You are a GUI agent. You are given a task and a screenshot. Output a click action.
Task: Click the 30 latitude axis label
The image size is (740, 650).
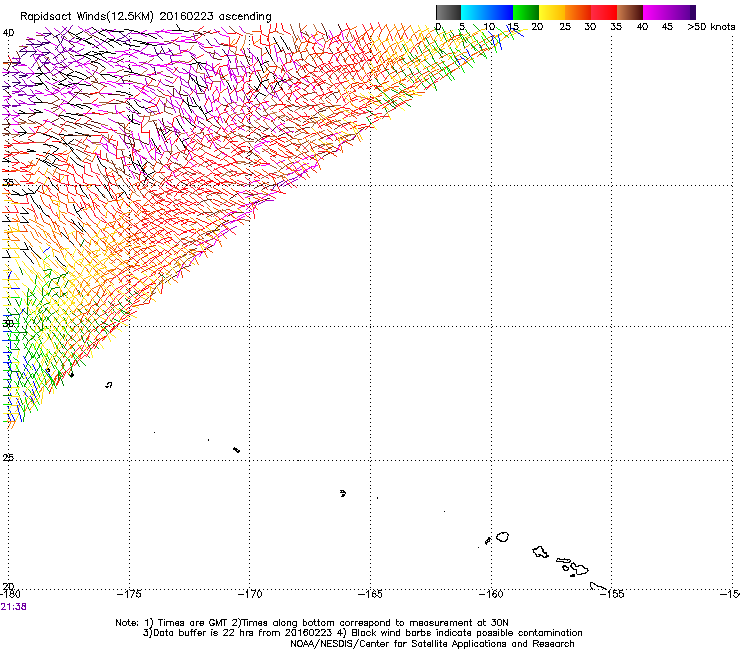pyautogui.click(x=8, y=323)
